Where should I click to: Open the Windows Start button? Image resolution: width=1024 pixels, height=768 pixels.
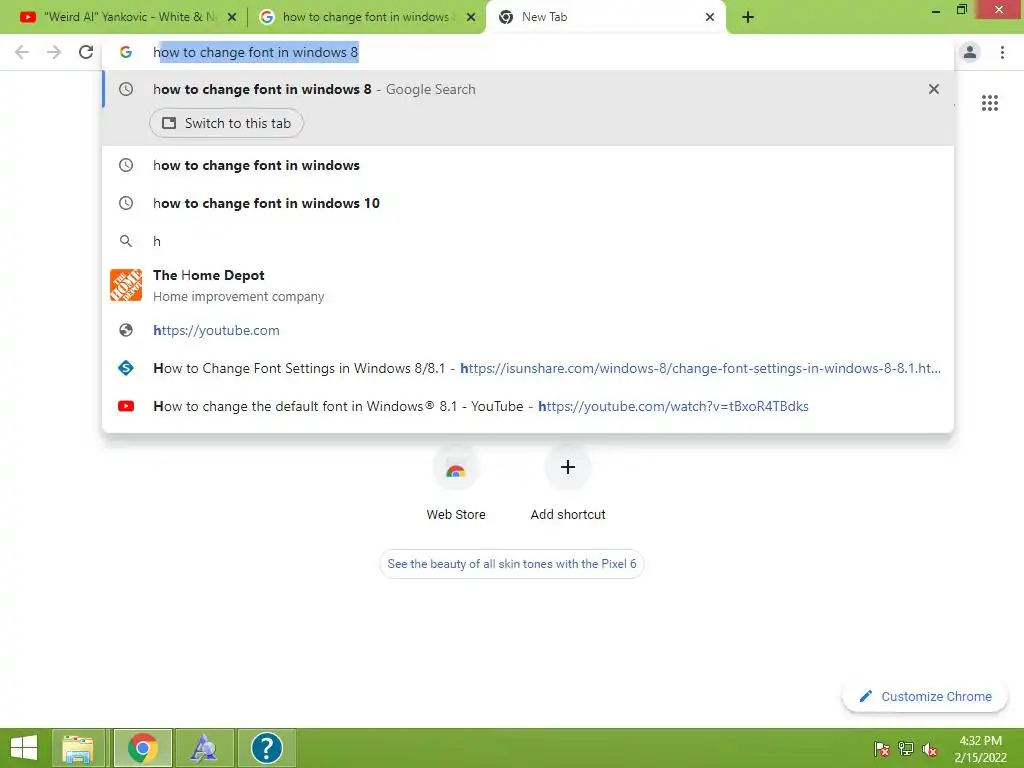pyautogui.click(x=24, y=748)
